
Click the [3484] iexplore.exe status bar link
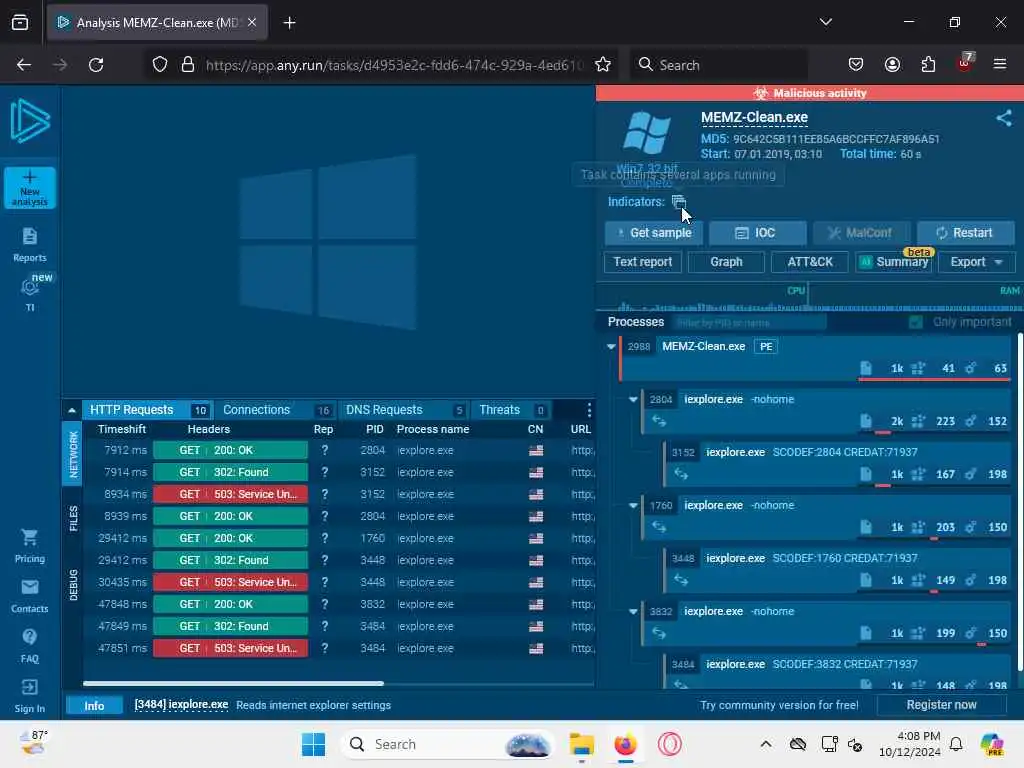[181, 705]
